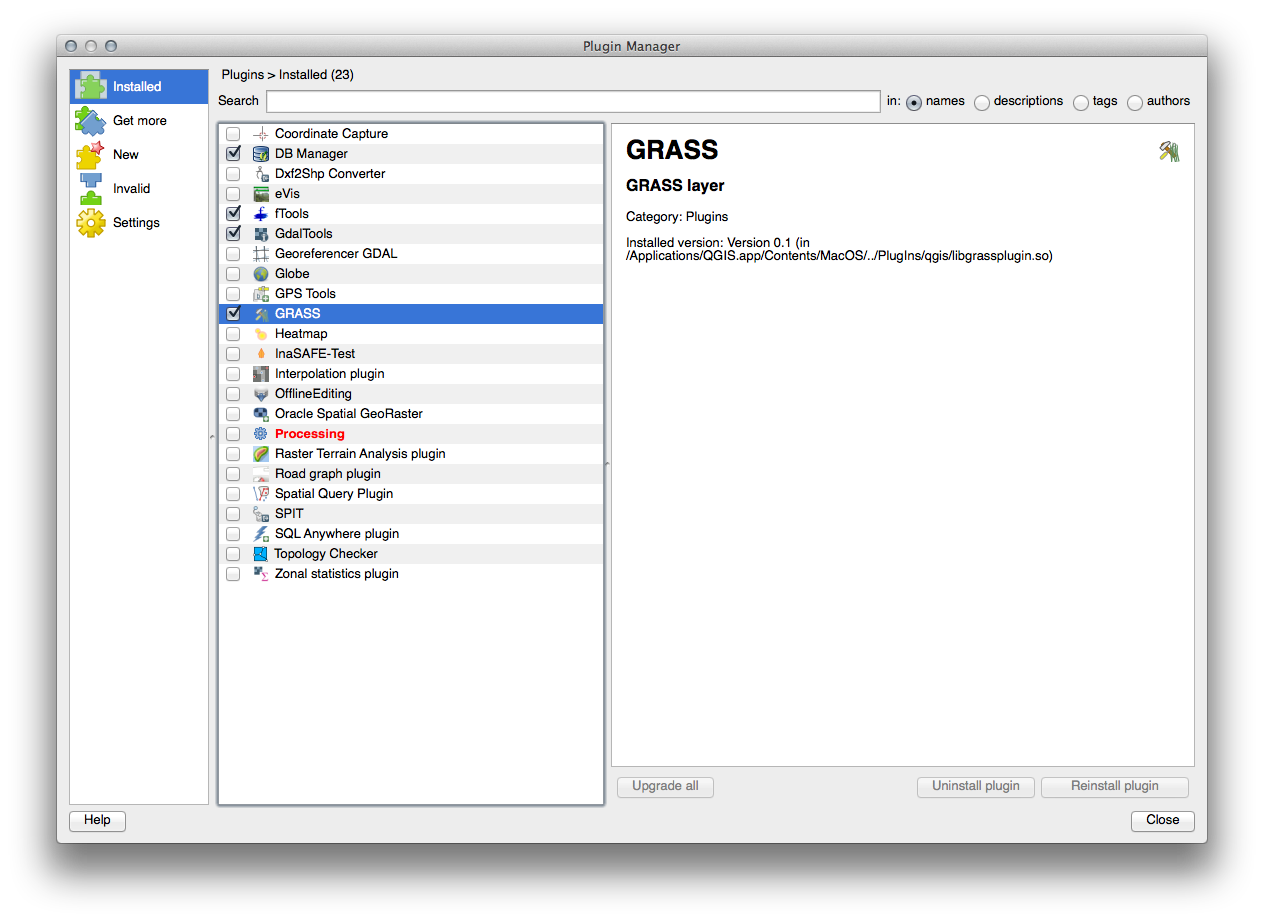Click the Help button
The width and height of the screenshot is (1264, 922).
(x=97, y=820)
